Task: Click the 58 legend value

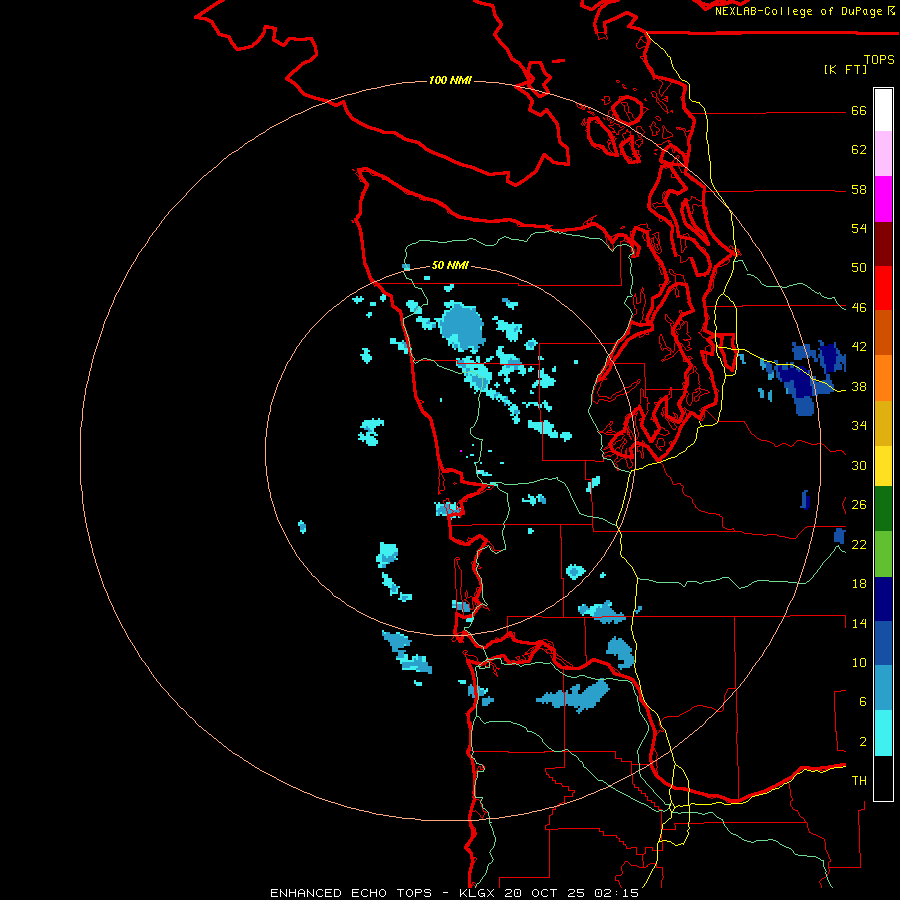Action: [859, 189]
